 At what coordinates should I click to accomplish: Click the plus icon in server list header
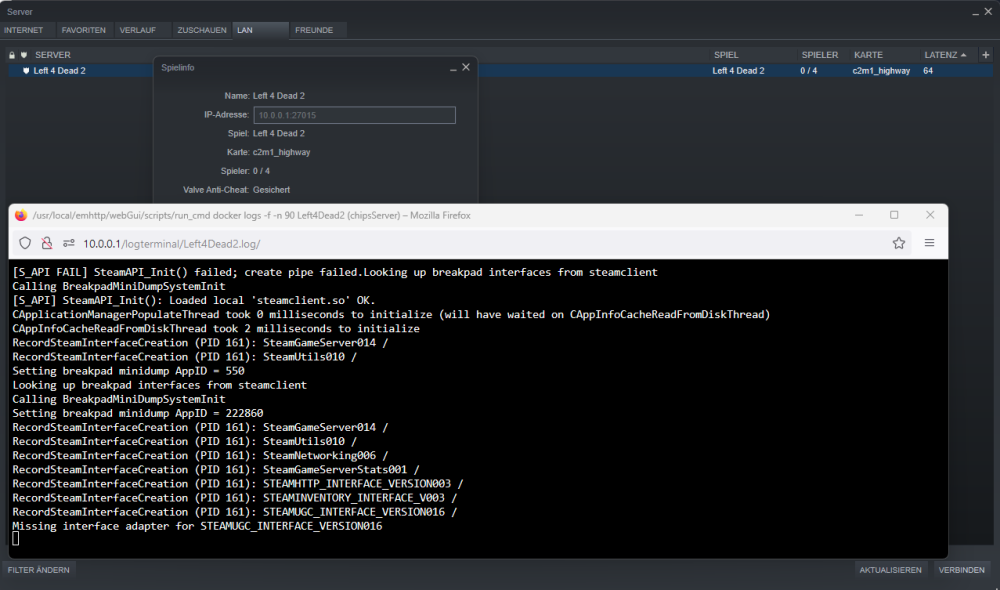click(x=985, y=55)
